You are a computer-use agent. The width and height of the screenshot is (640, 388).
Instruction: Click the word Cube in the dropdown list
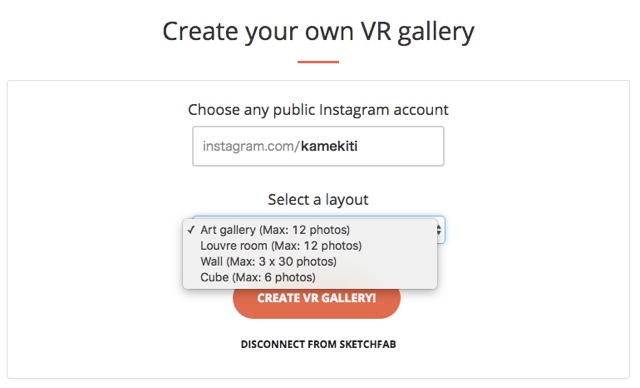click(214, 277)
